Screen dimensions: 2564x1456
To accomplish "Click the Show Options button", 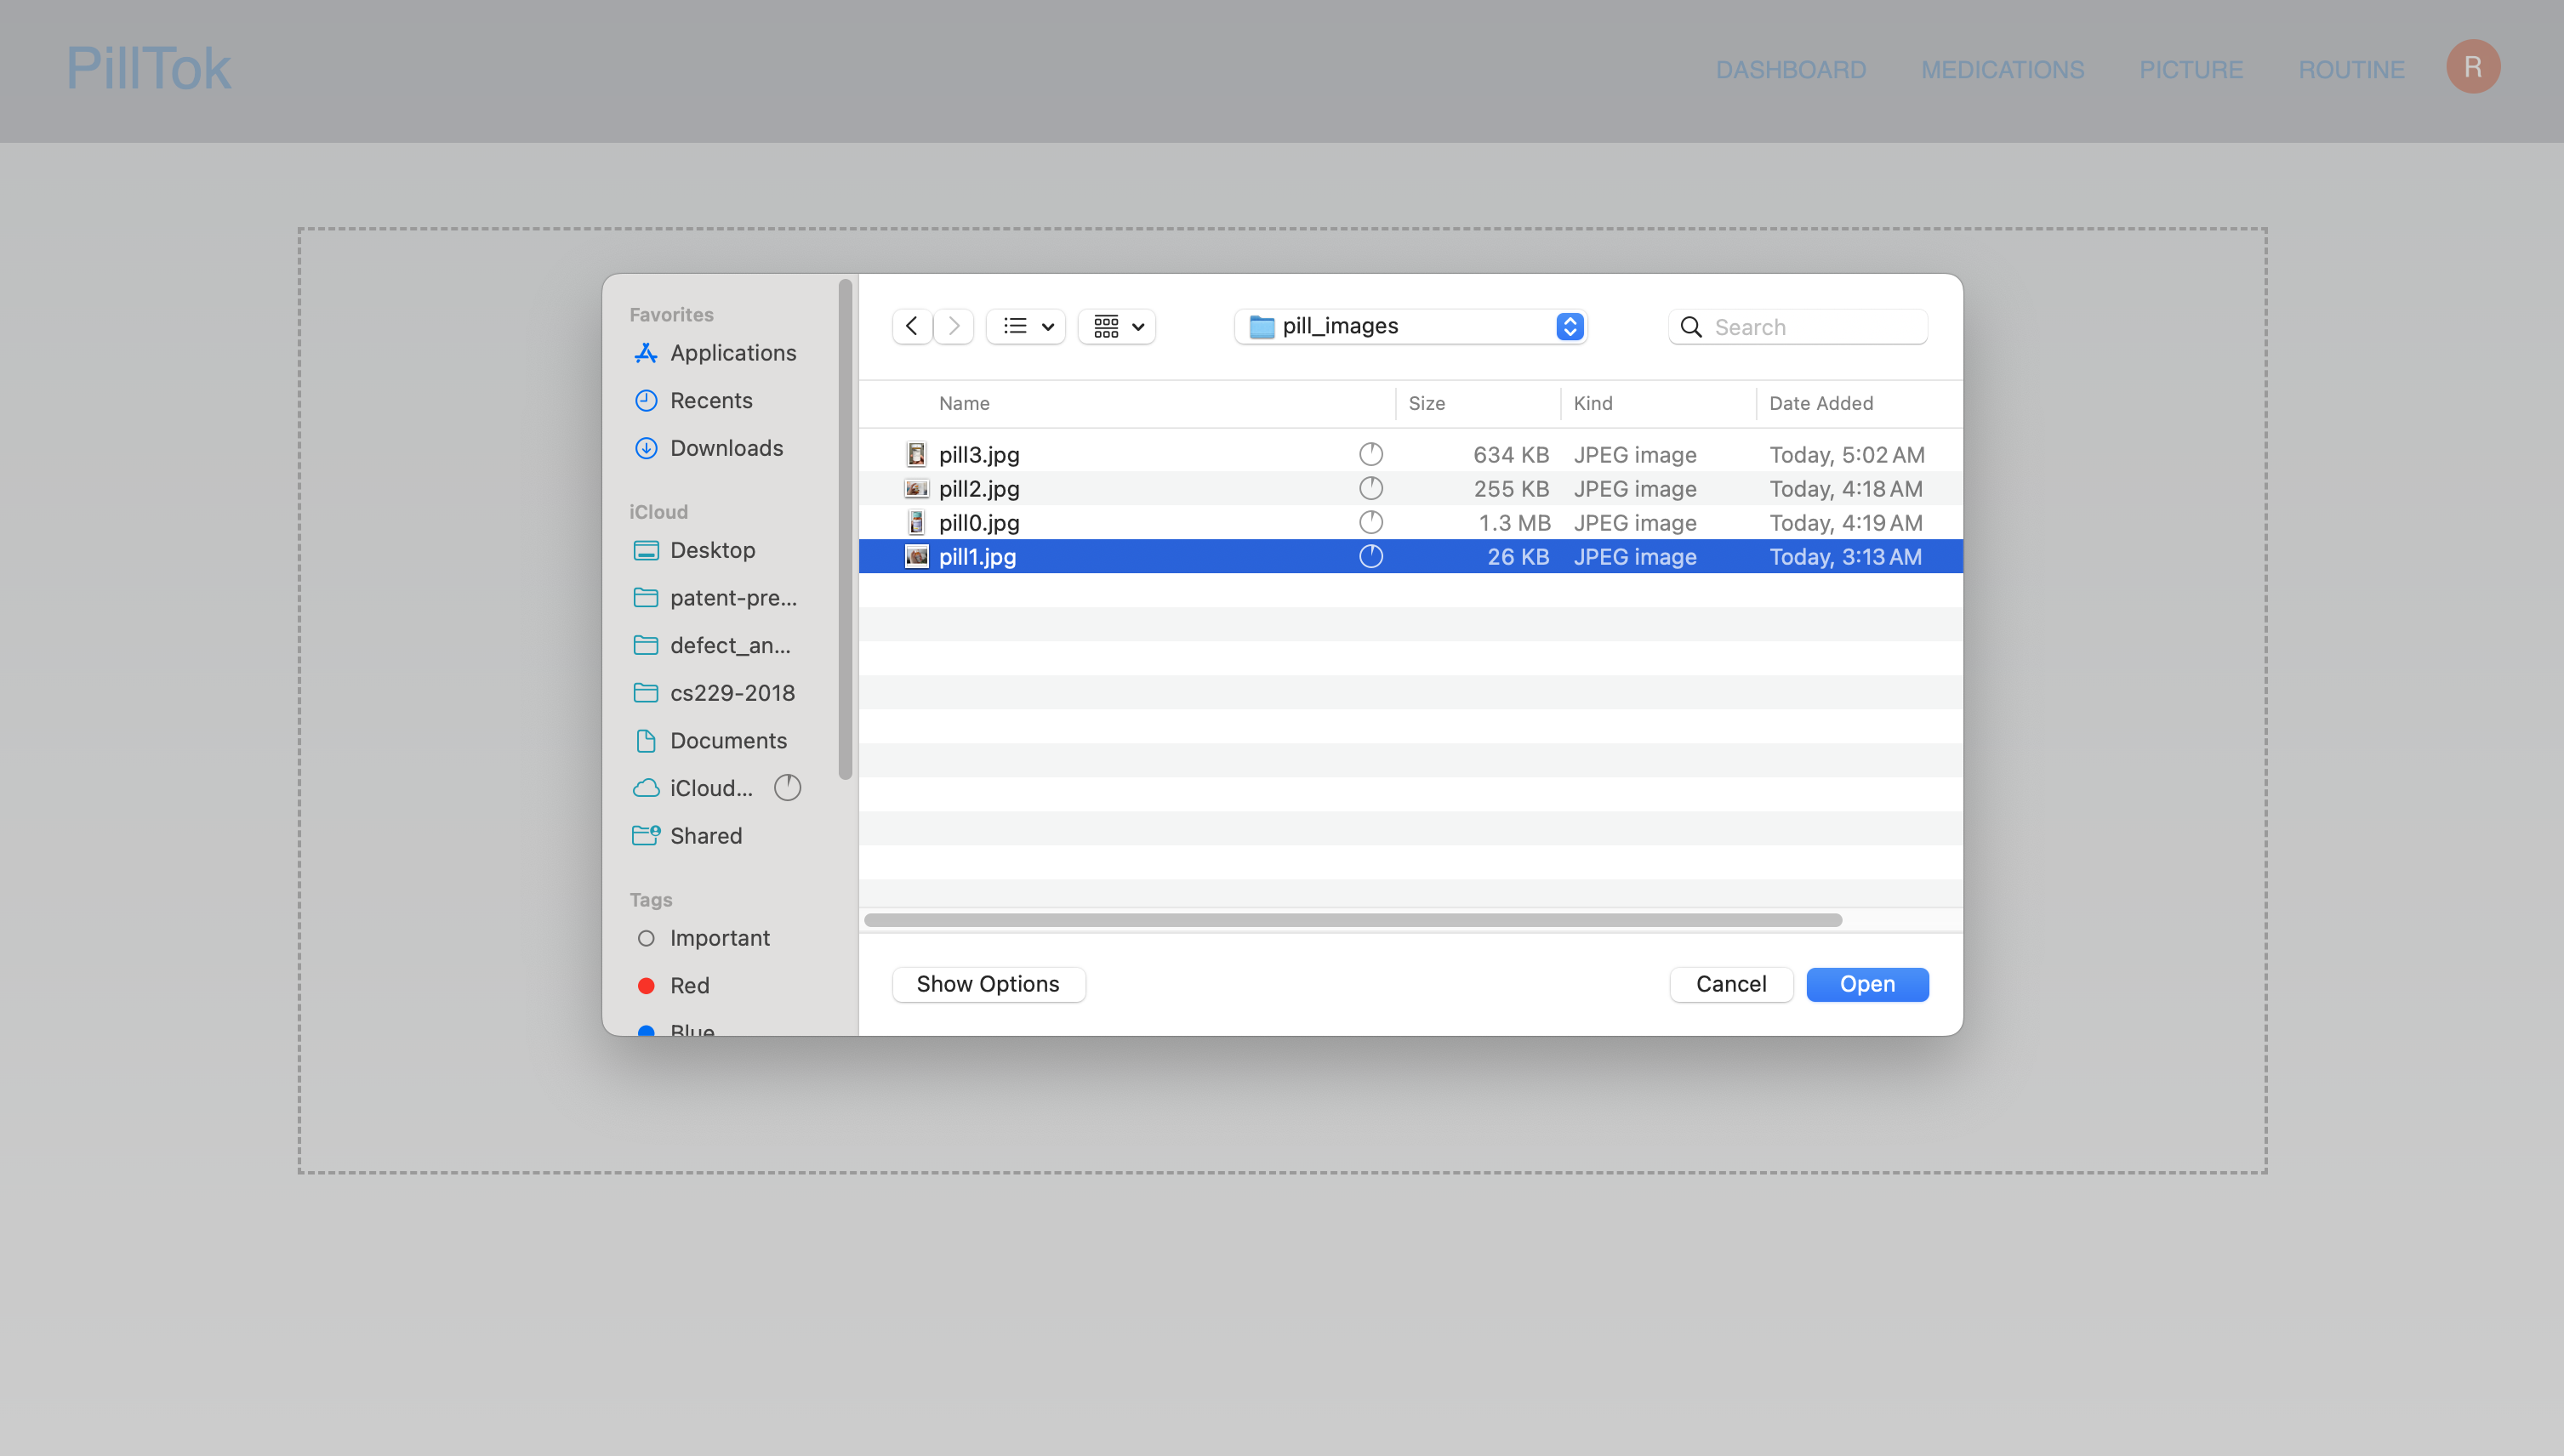I will click(x=987, y=984).
